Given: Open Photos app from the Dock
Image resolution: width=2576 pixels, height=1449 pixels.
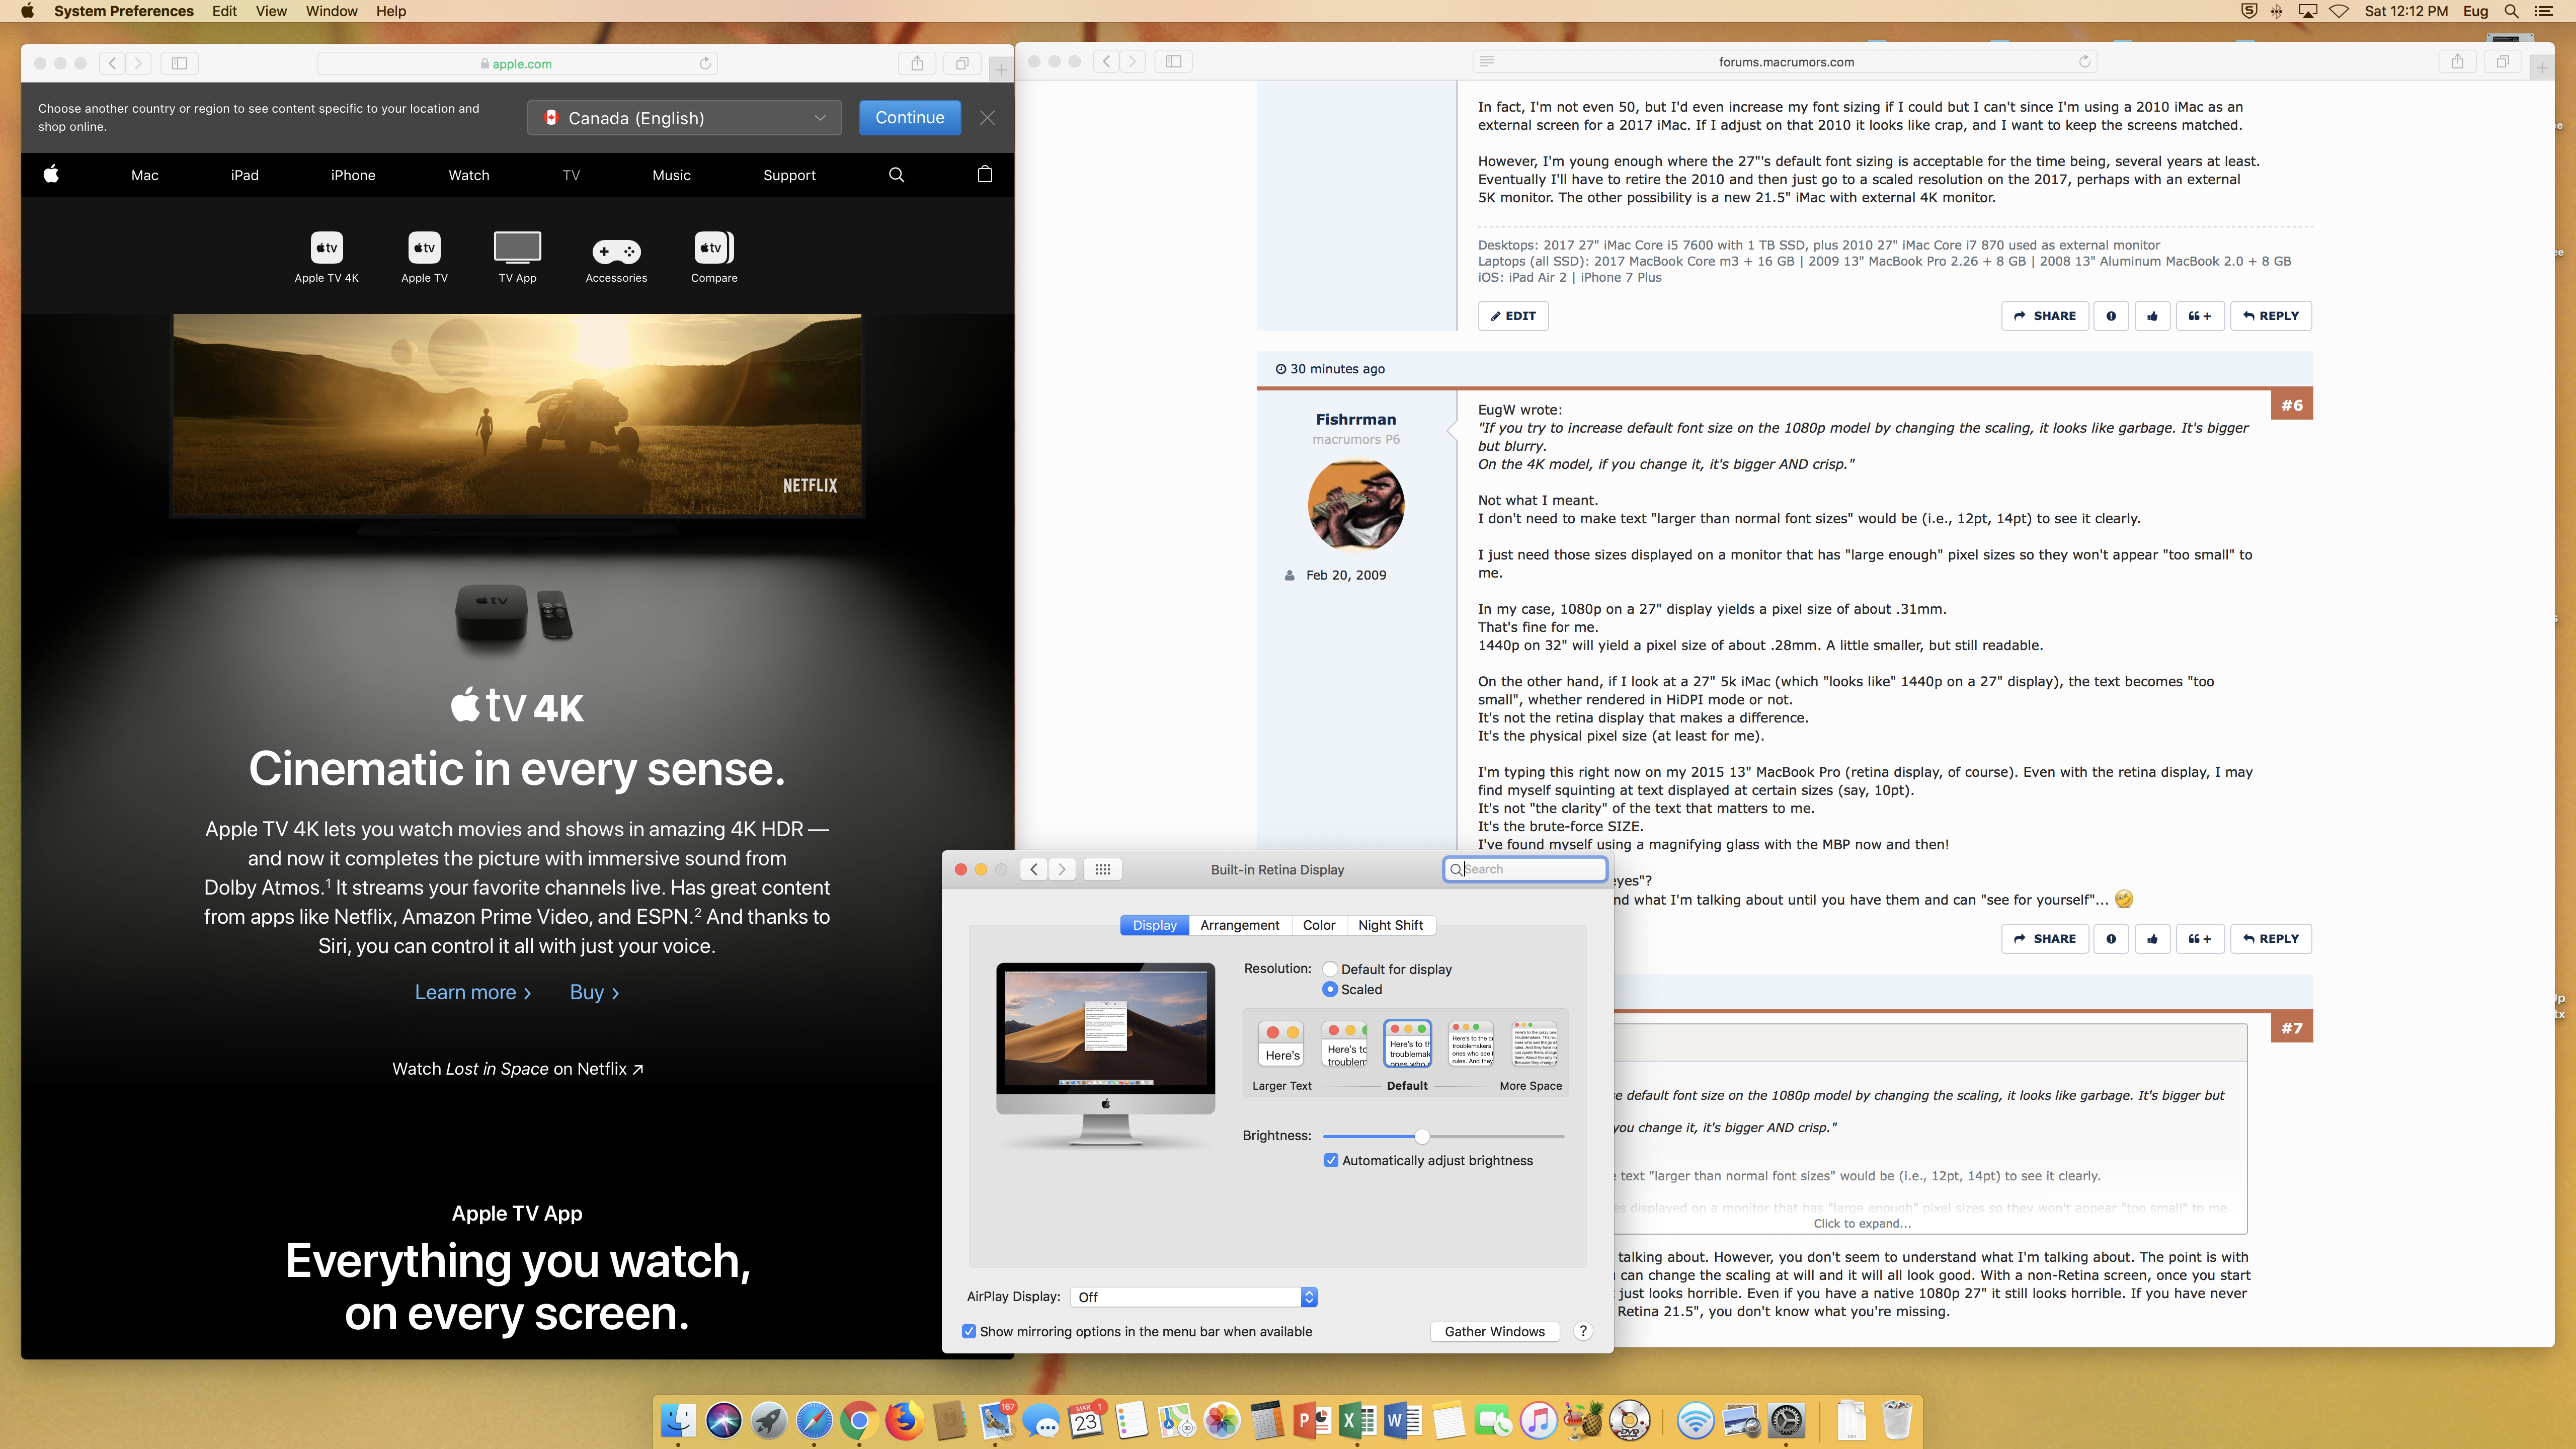Looking at the screenshot, I should coord(1221,1420).
